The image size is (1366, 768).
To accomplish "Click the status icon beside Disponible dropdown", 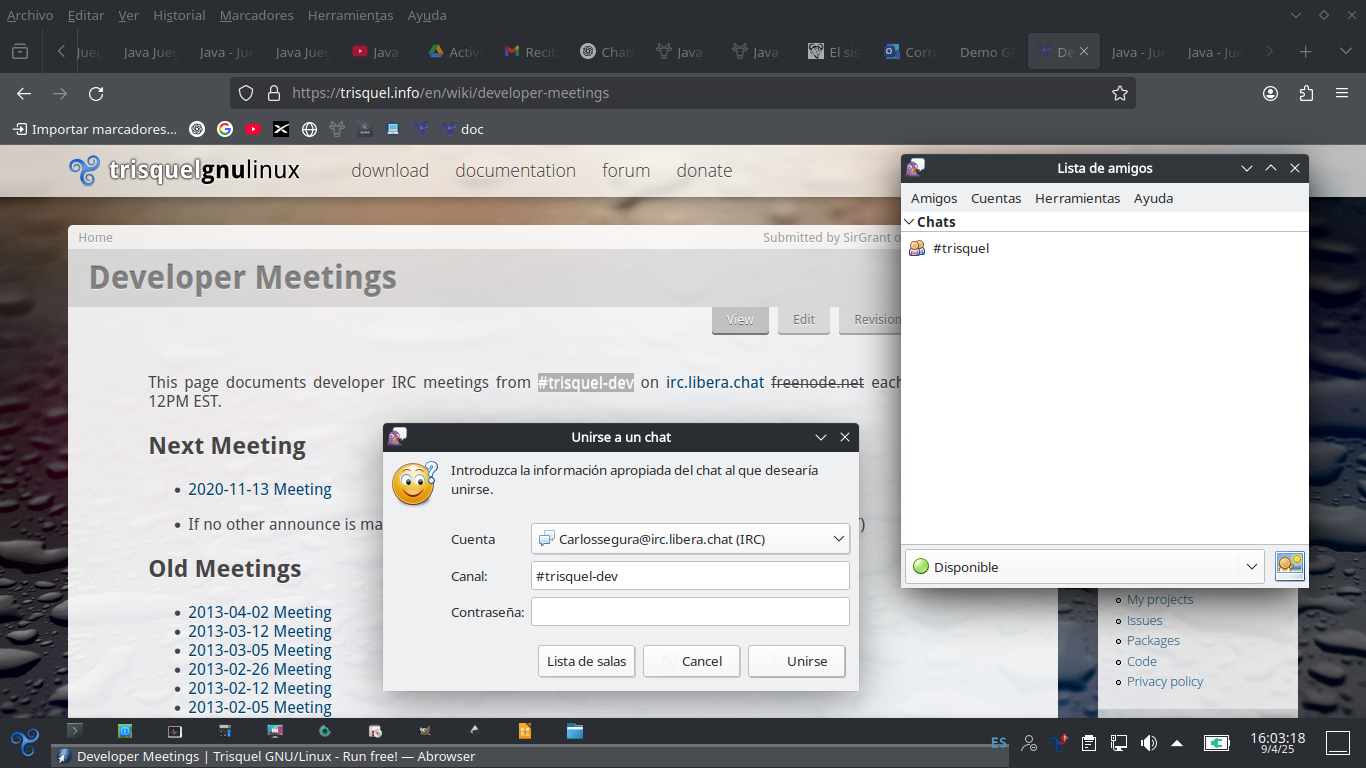I will coord(1290,566).
